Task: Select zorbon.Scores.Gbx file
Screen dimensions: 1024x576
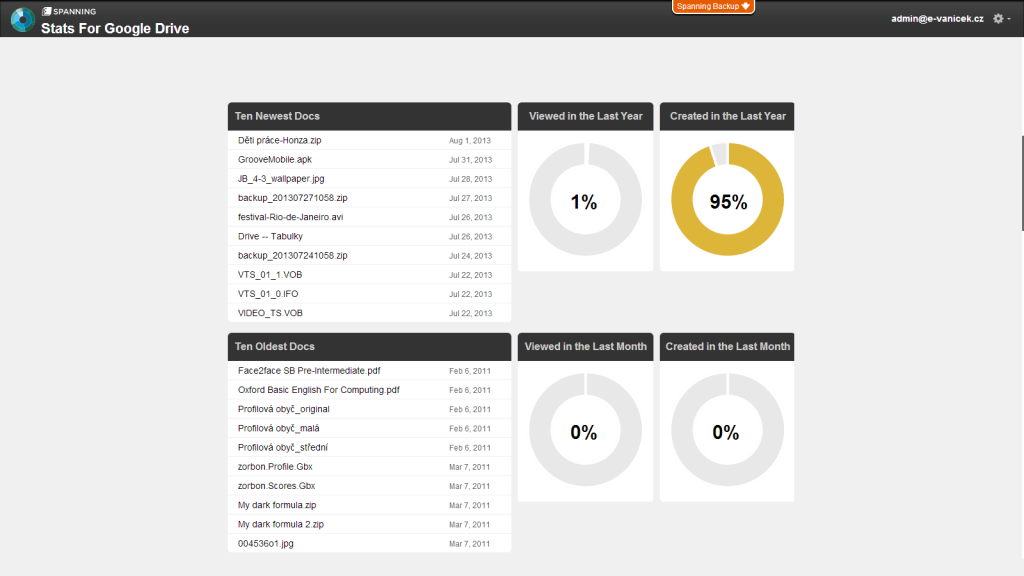Action: pyautogui.click(x=276, y=486)
